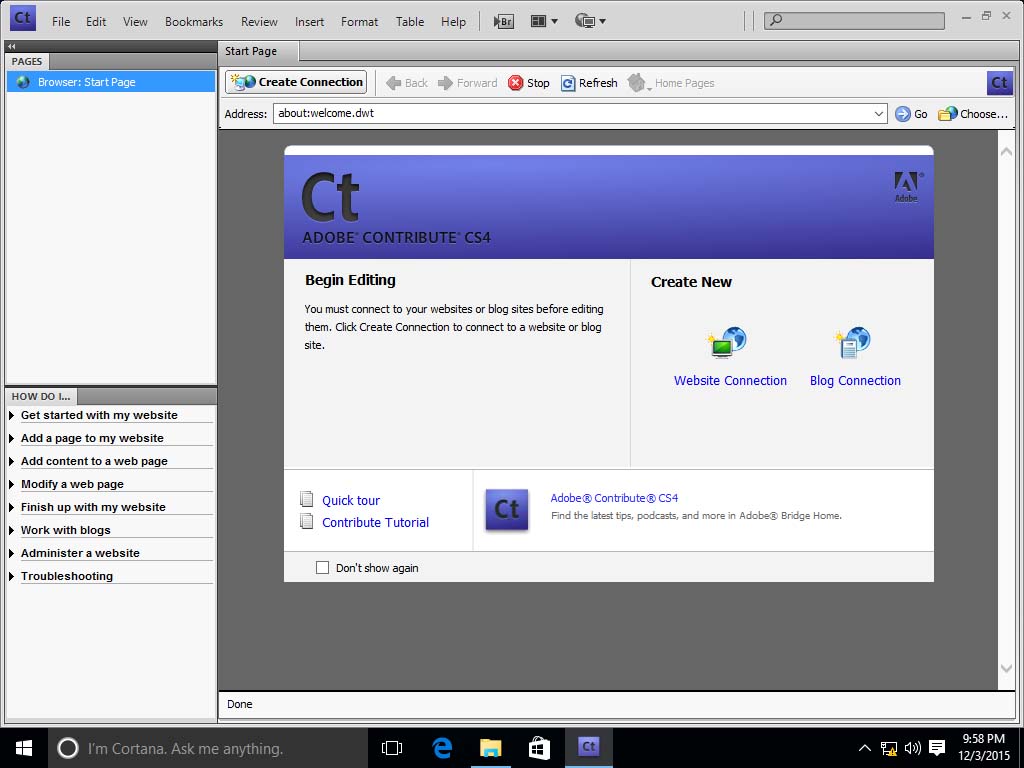Click the Refresh button

pos(589,83)
